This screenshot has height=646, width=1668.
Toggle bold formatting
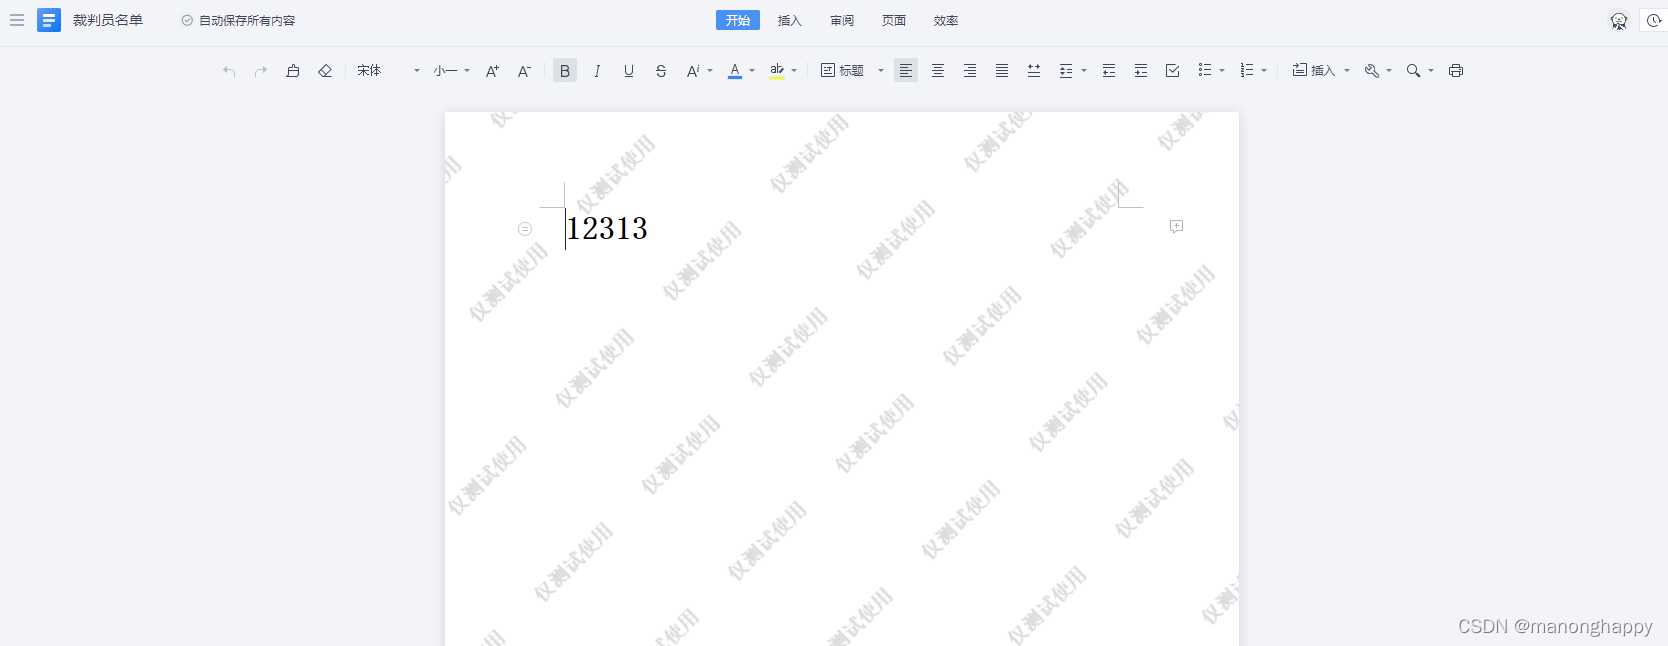click(565, 71)
